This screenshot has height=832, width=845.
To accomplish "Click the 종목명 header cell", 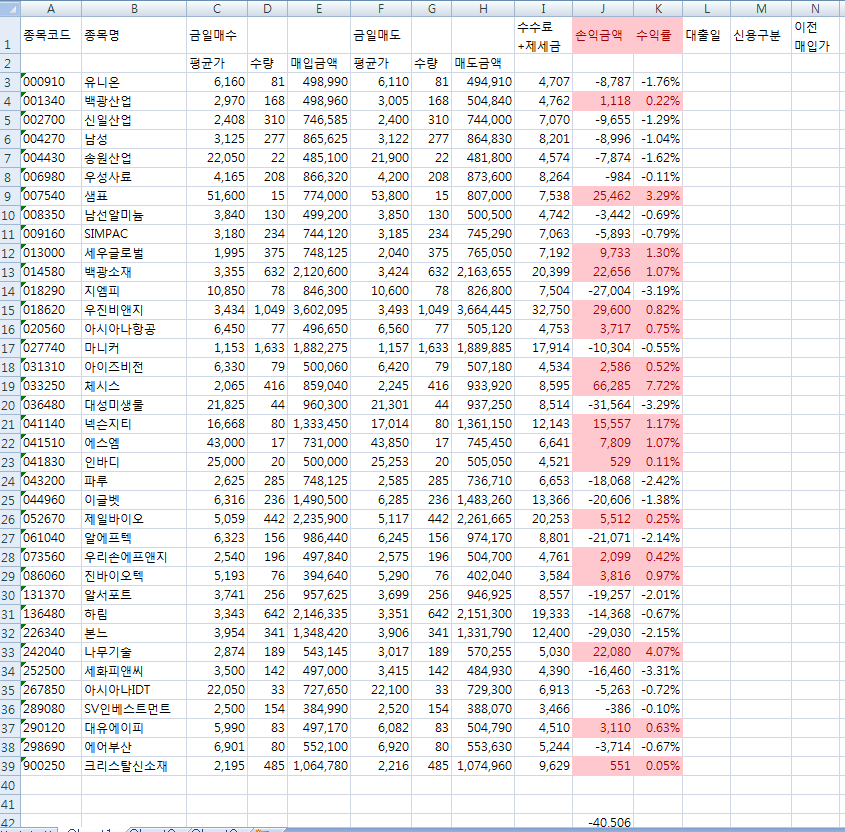I will [x=134, y=35].
